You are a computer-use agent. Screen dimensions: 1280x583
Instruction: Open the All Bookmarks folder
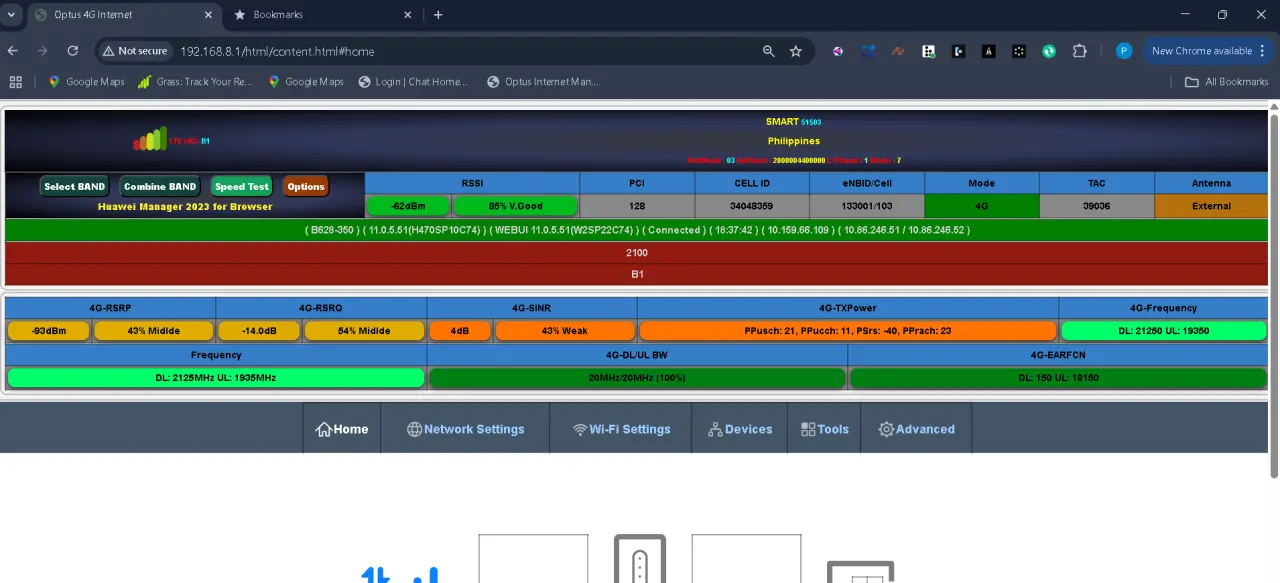1226,82
